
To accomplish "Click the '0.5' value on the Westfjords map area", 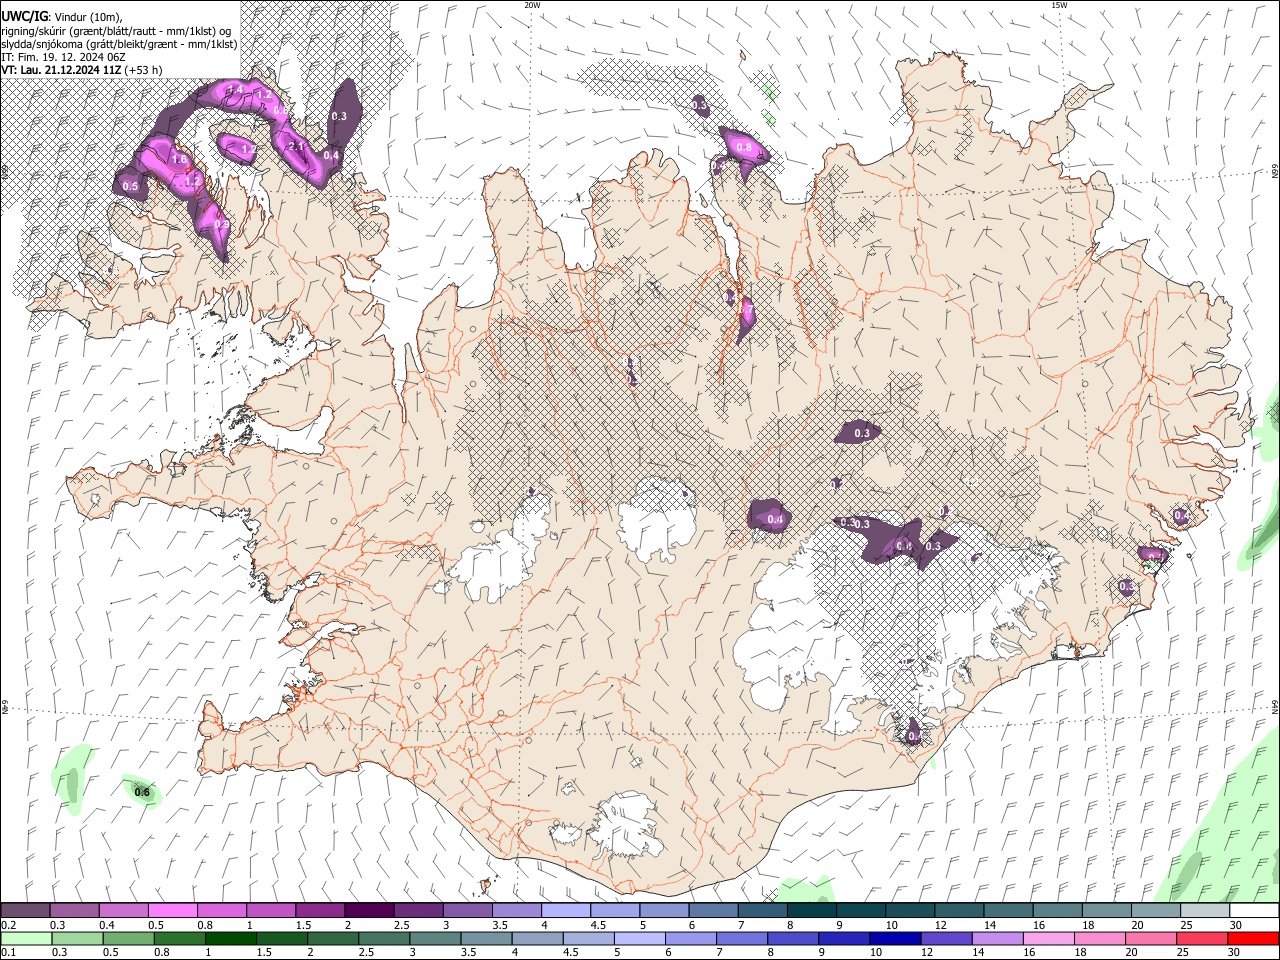I will click(x=130, y=186).
